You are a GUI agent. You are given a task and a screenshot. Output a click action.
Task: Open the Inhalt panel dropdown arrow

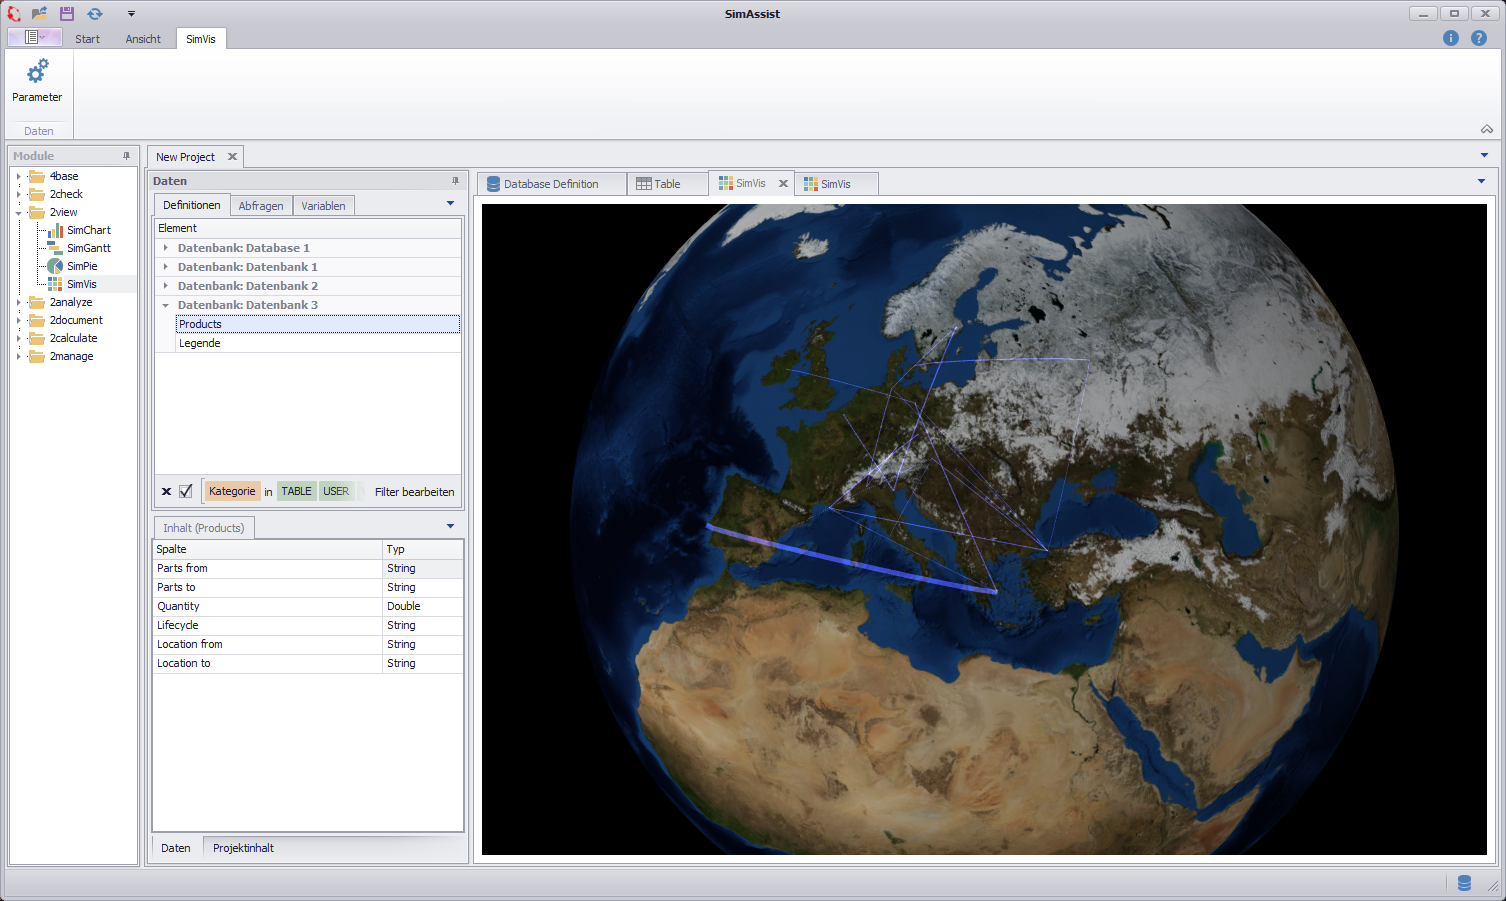(450, 526)
